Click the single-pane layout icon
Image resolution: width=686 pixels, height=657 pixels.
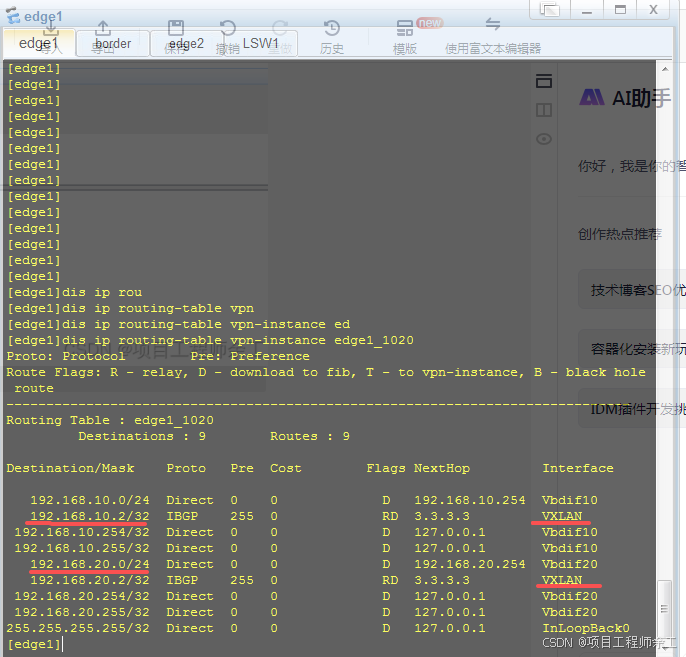tap(544, 81)
